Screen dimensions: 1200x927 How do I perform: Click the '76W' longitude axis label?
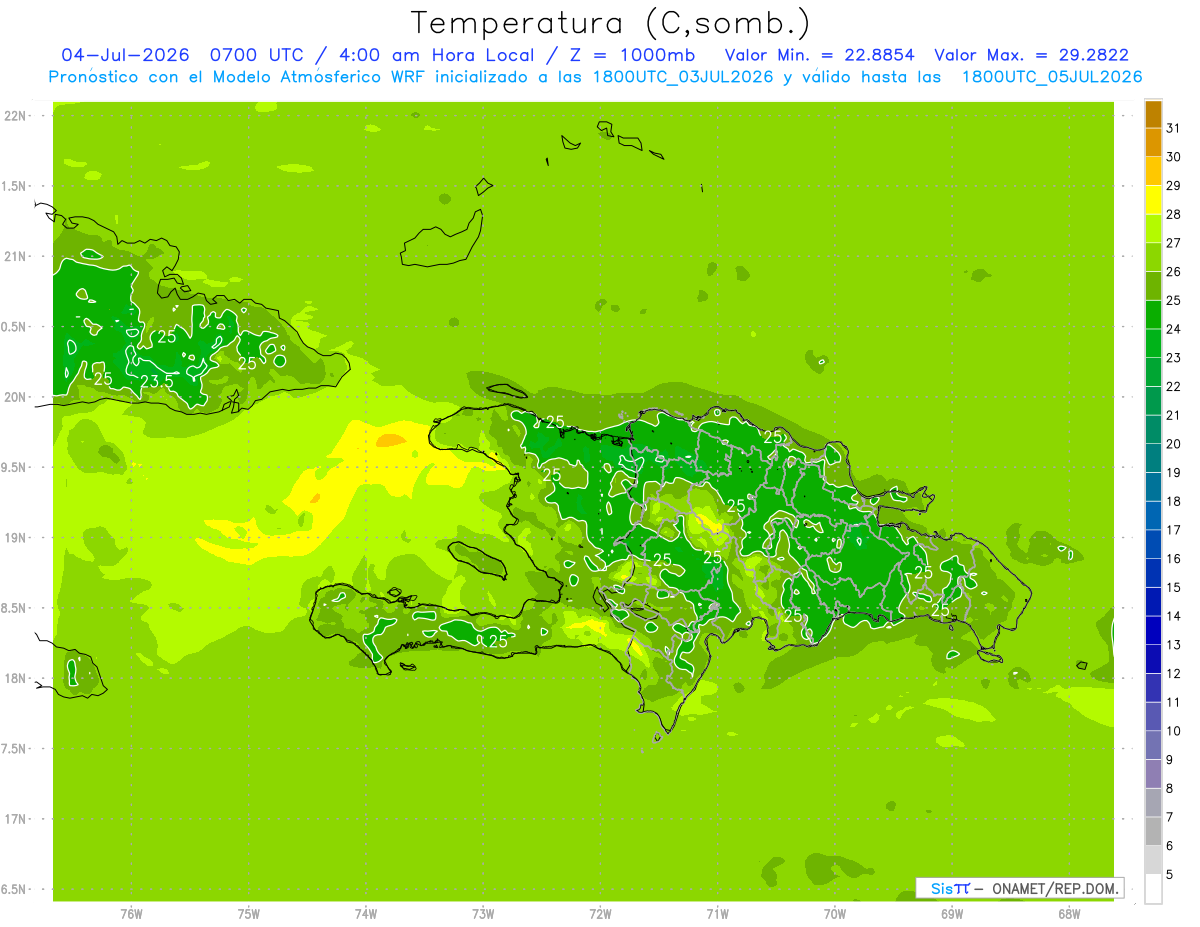tap(131, 913)
